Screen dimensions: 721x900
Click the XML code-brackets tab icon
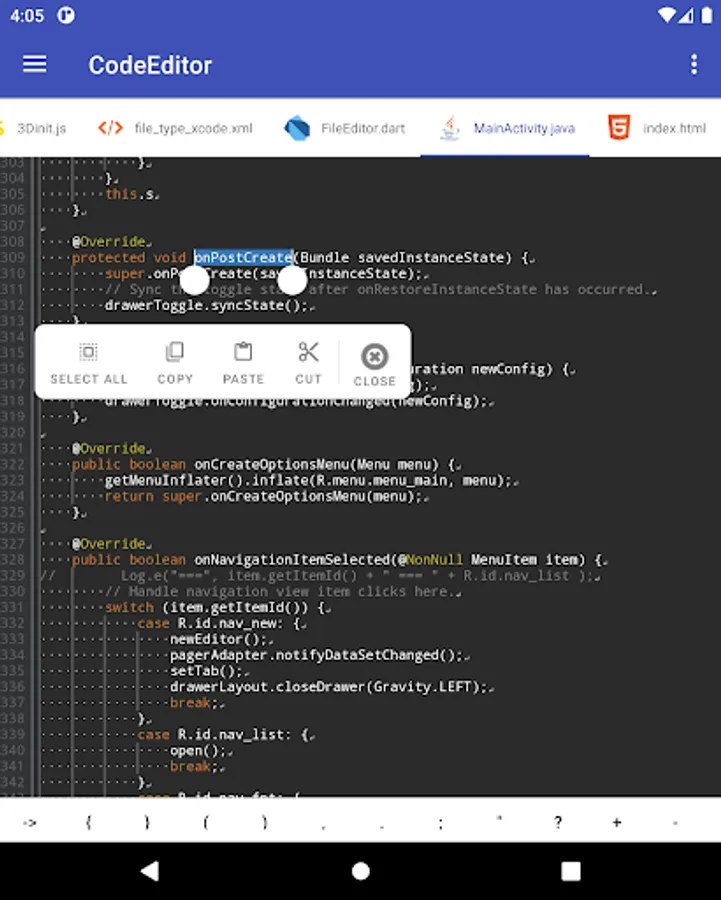[x=110, y=127]
